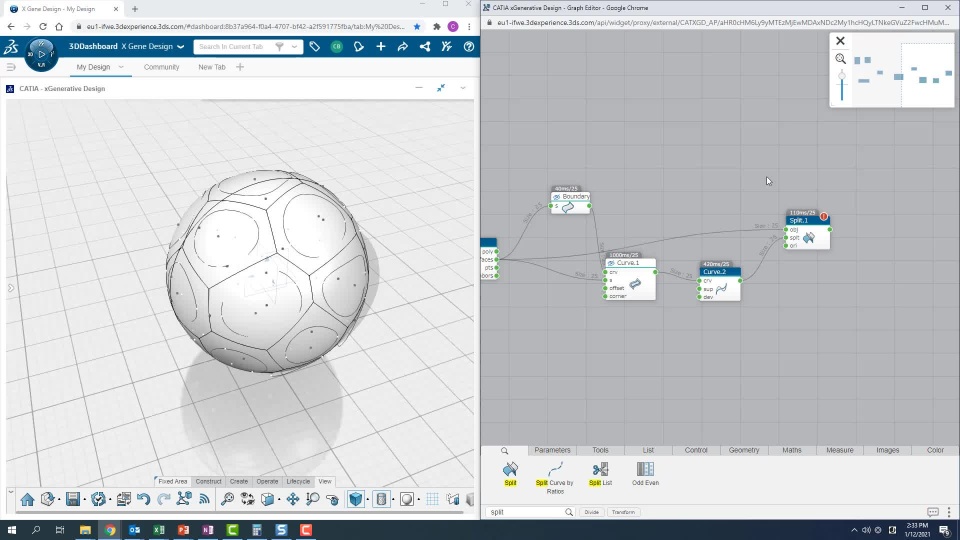Viewport: 960px width, 540px height.
Task: Open the comment bubble icon in the Graph Editor
Action: coord(932,512)
